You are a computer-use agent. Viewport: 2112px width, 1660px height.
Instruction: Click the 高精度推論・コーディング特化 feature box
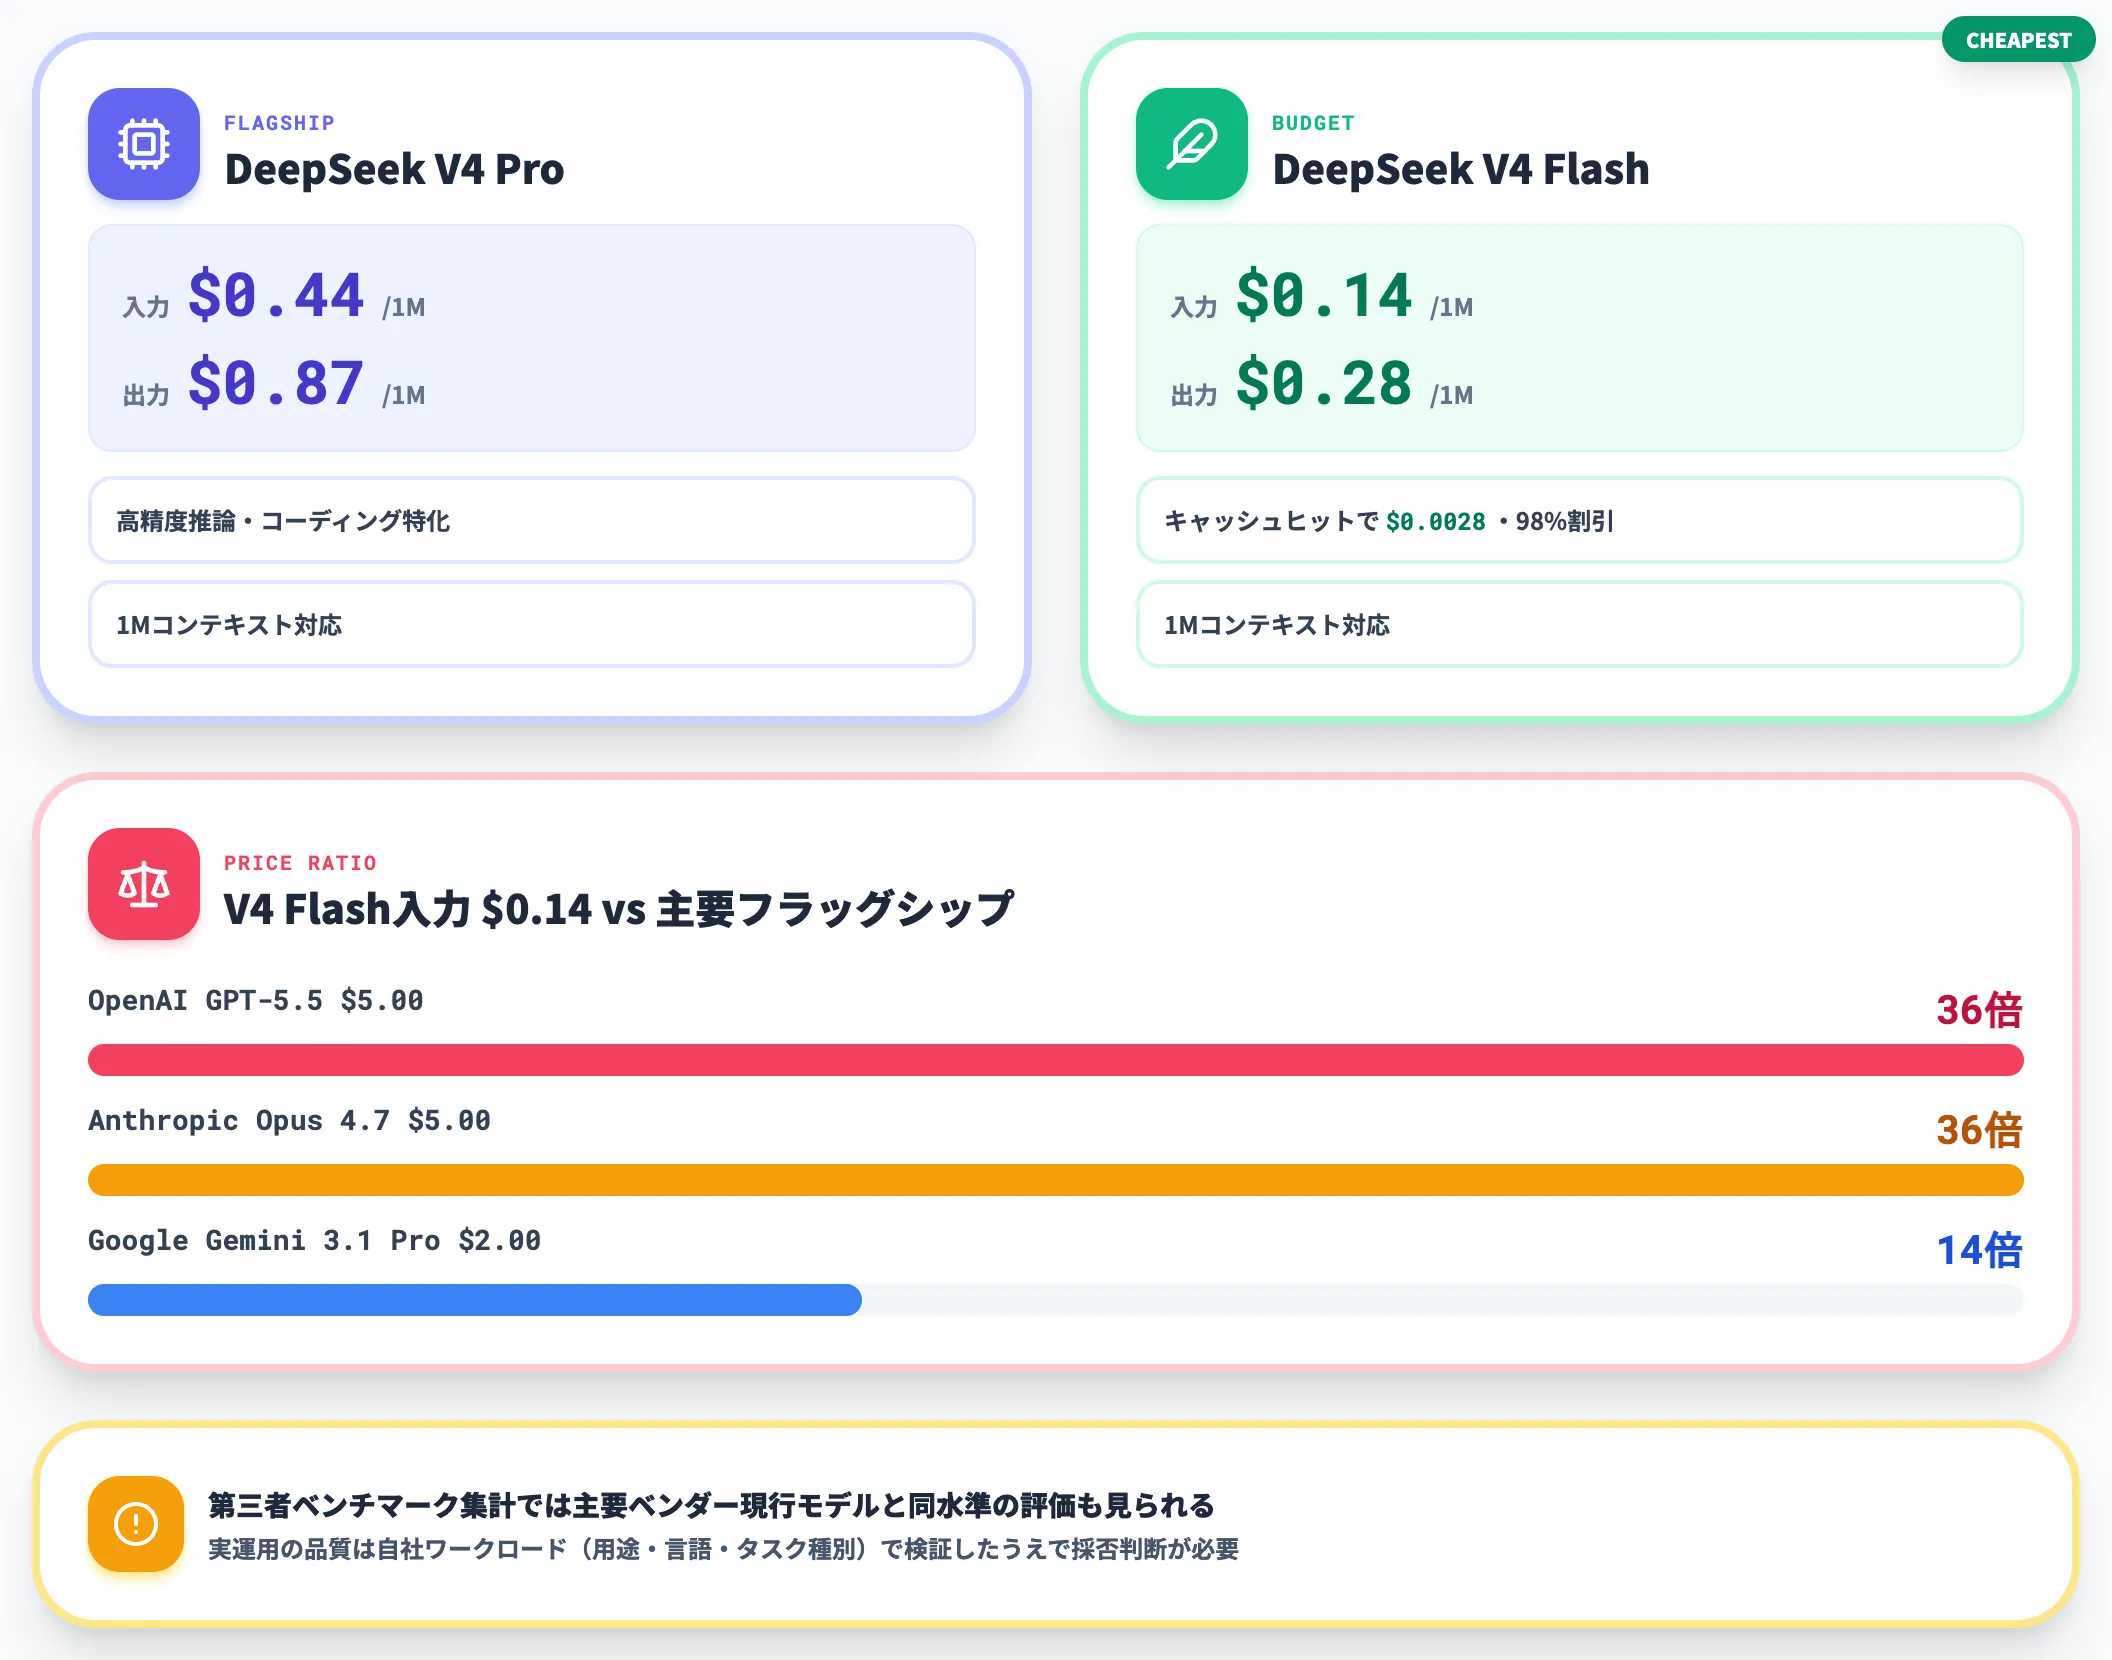[x=532, y=520]
